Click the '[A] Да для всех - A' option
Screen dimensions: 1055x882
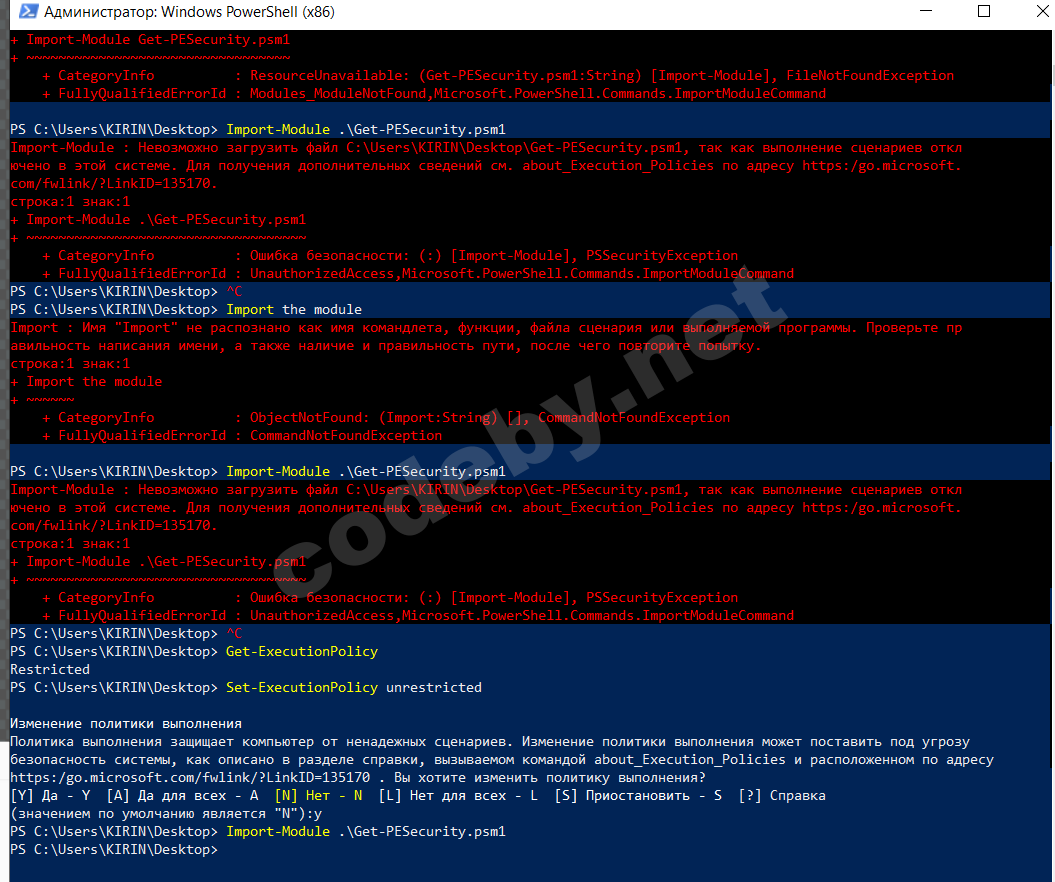tap(182, 796)
